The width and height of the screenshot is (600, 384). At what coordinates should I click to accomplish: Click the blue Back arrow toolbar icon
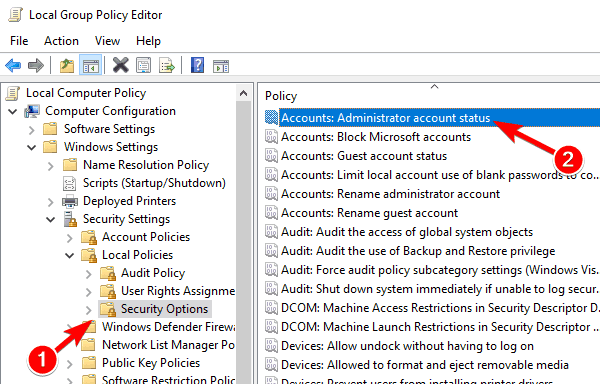click(13, 66)
